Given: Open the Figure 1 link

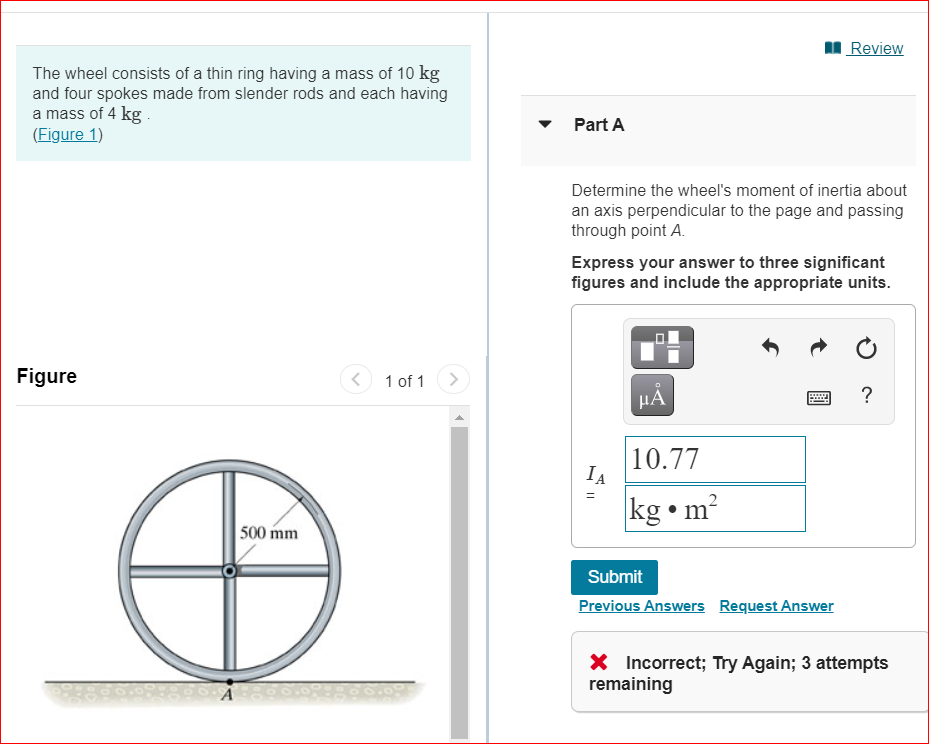Looking at the screenshot, I should pos(68,134).
